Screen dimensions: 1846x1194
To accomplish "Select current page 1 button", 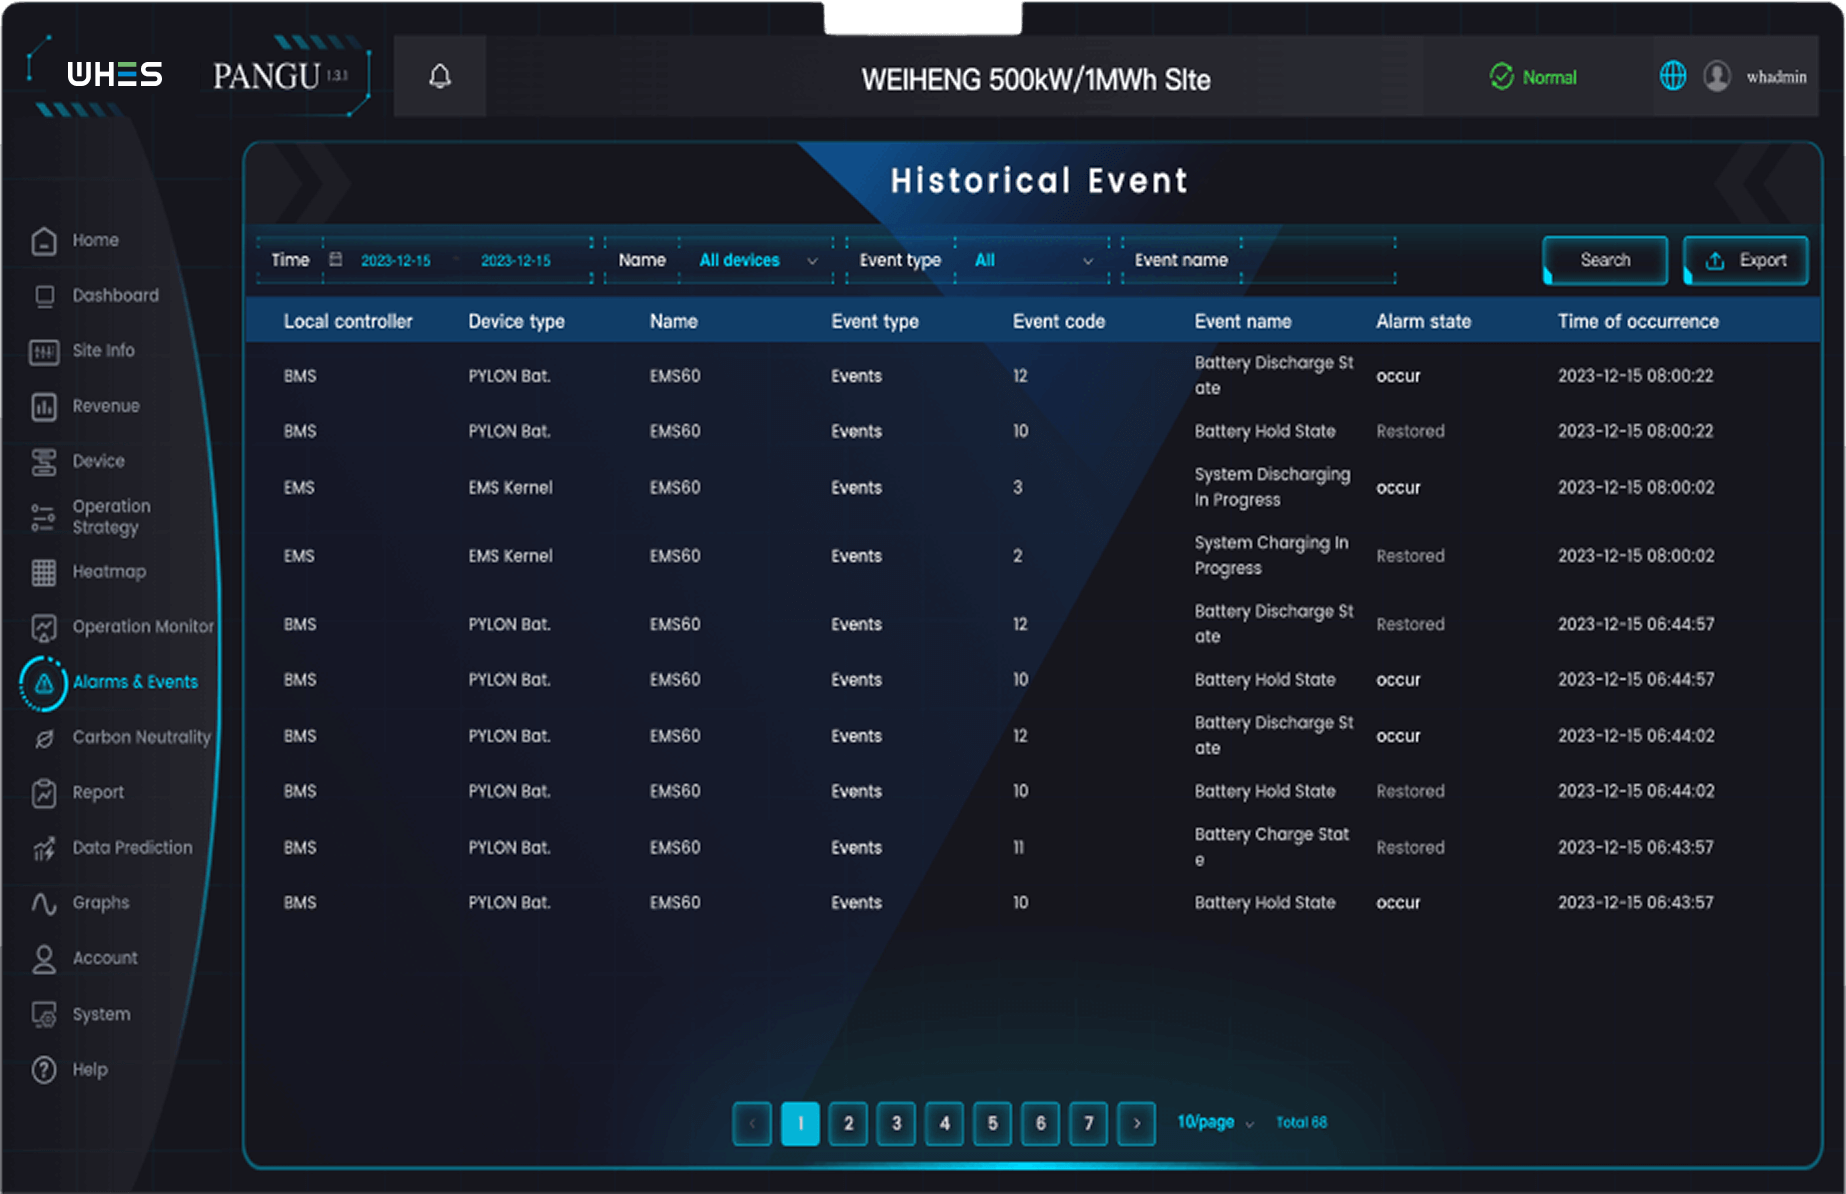I will (x=800, y=1123).
